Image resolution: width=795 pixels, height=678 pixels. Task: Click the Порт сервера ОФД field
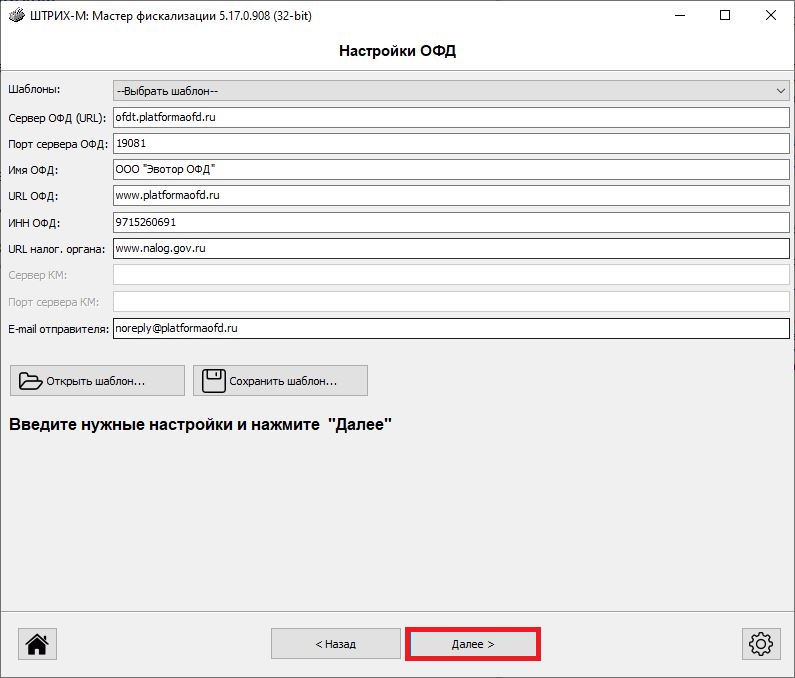coord(450,143)
